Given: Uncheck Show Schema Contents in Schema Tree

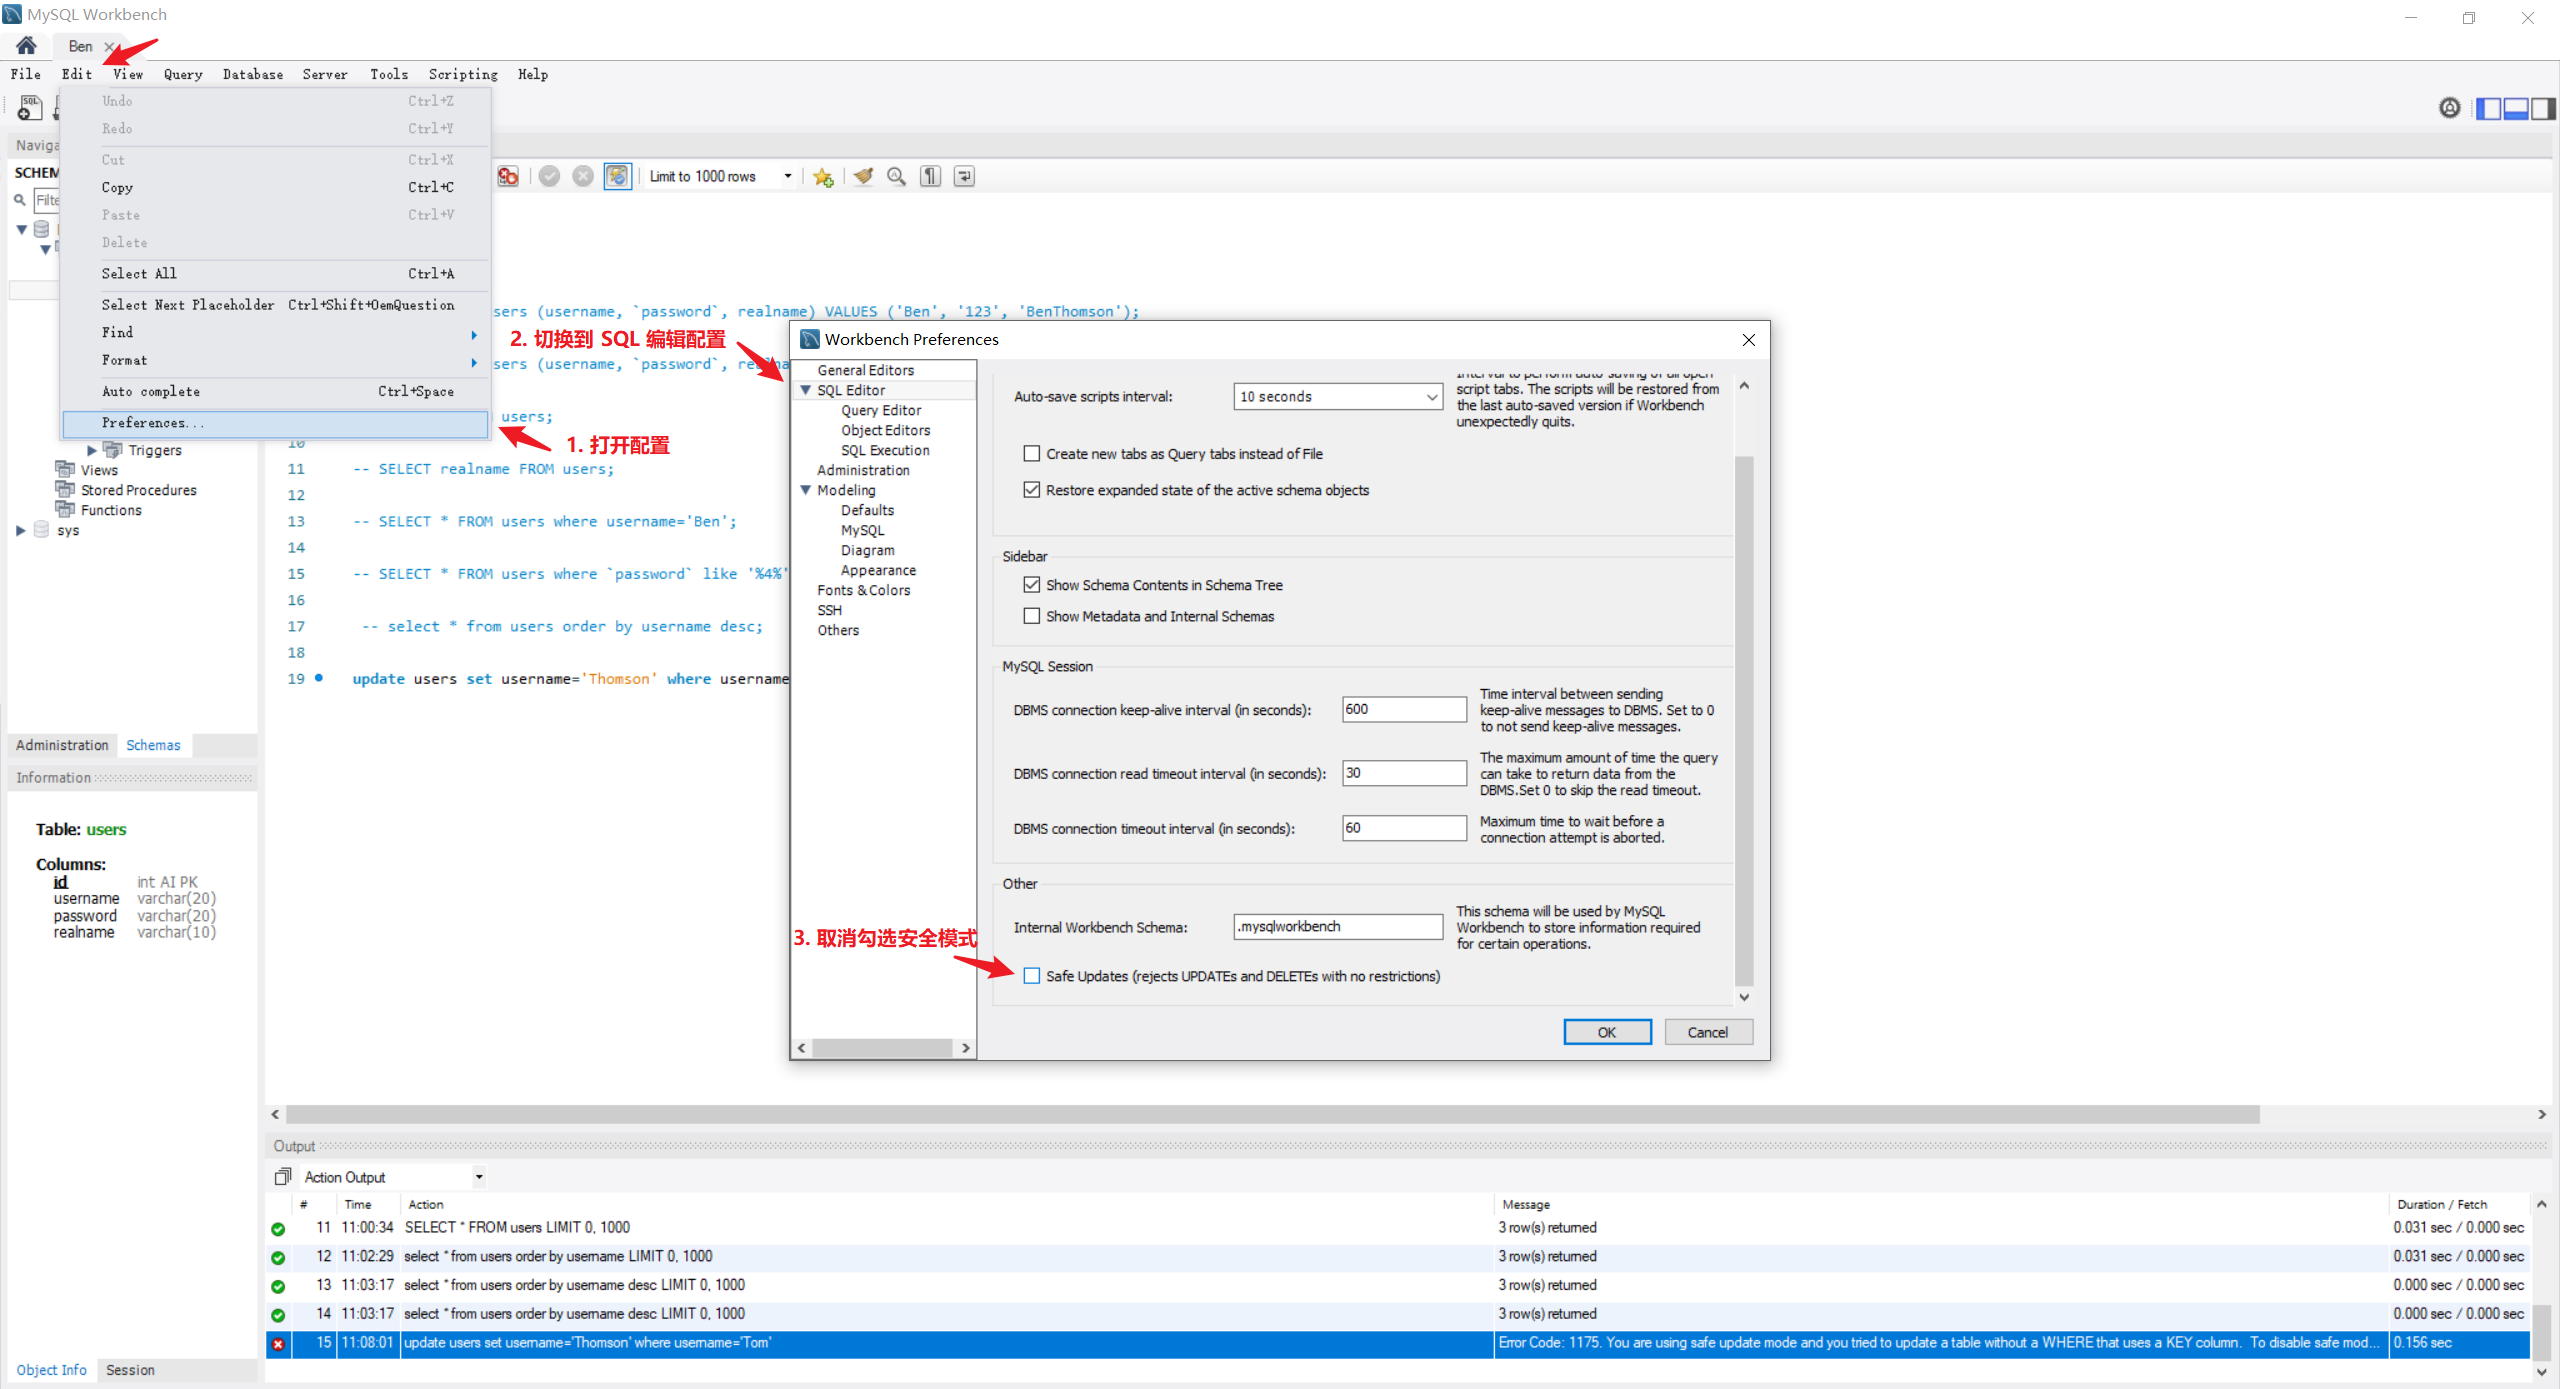Looking at the screenshot, I should (1032, 585).
